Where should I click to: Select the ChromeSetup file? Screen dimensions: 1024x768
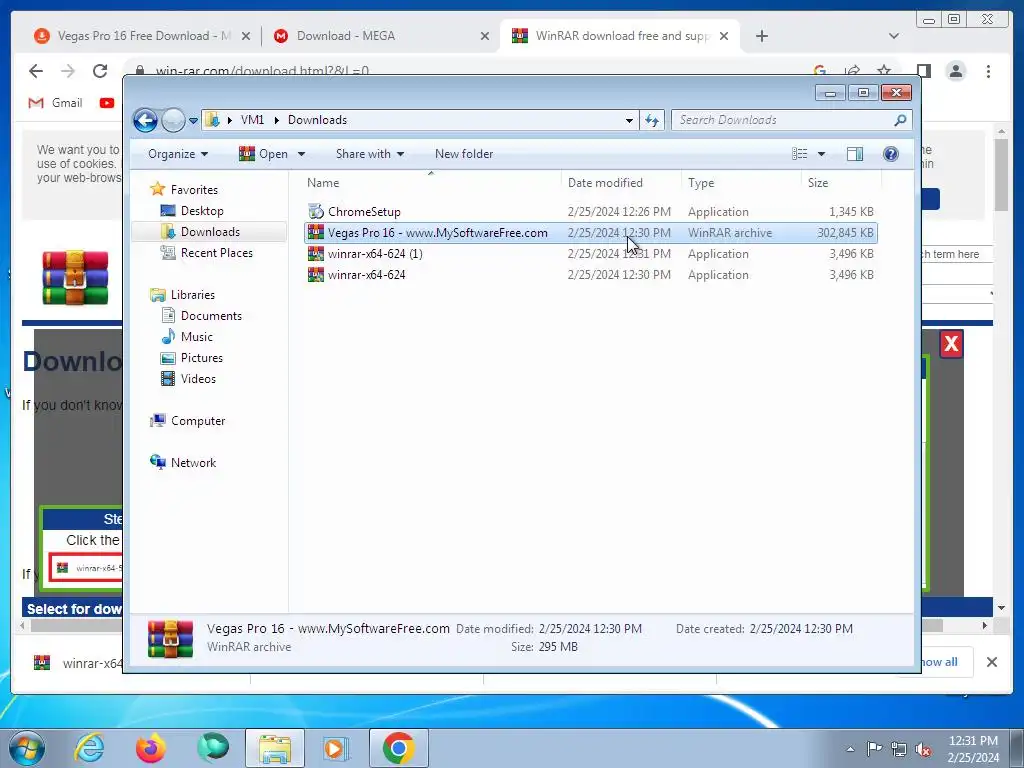[590, 212]
